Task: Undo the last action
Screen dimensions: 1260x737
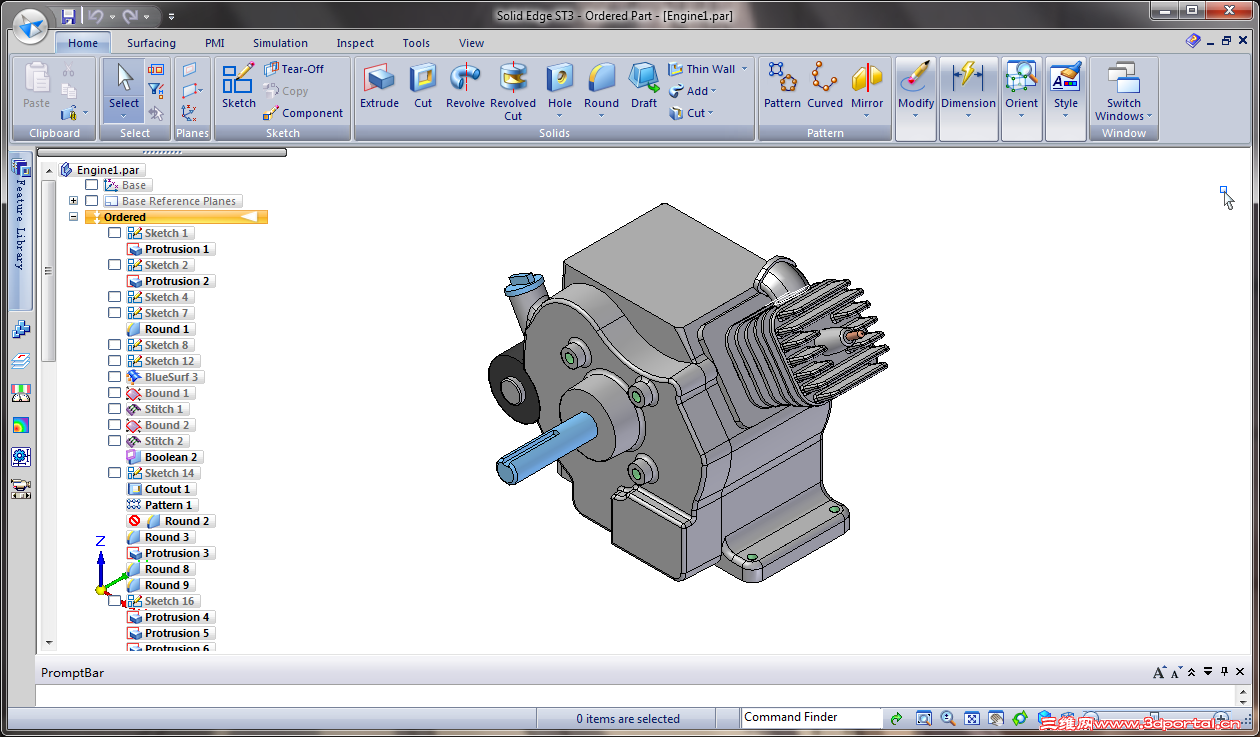Action: (95, 16)
